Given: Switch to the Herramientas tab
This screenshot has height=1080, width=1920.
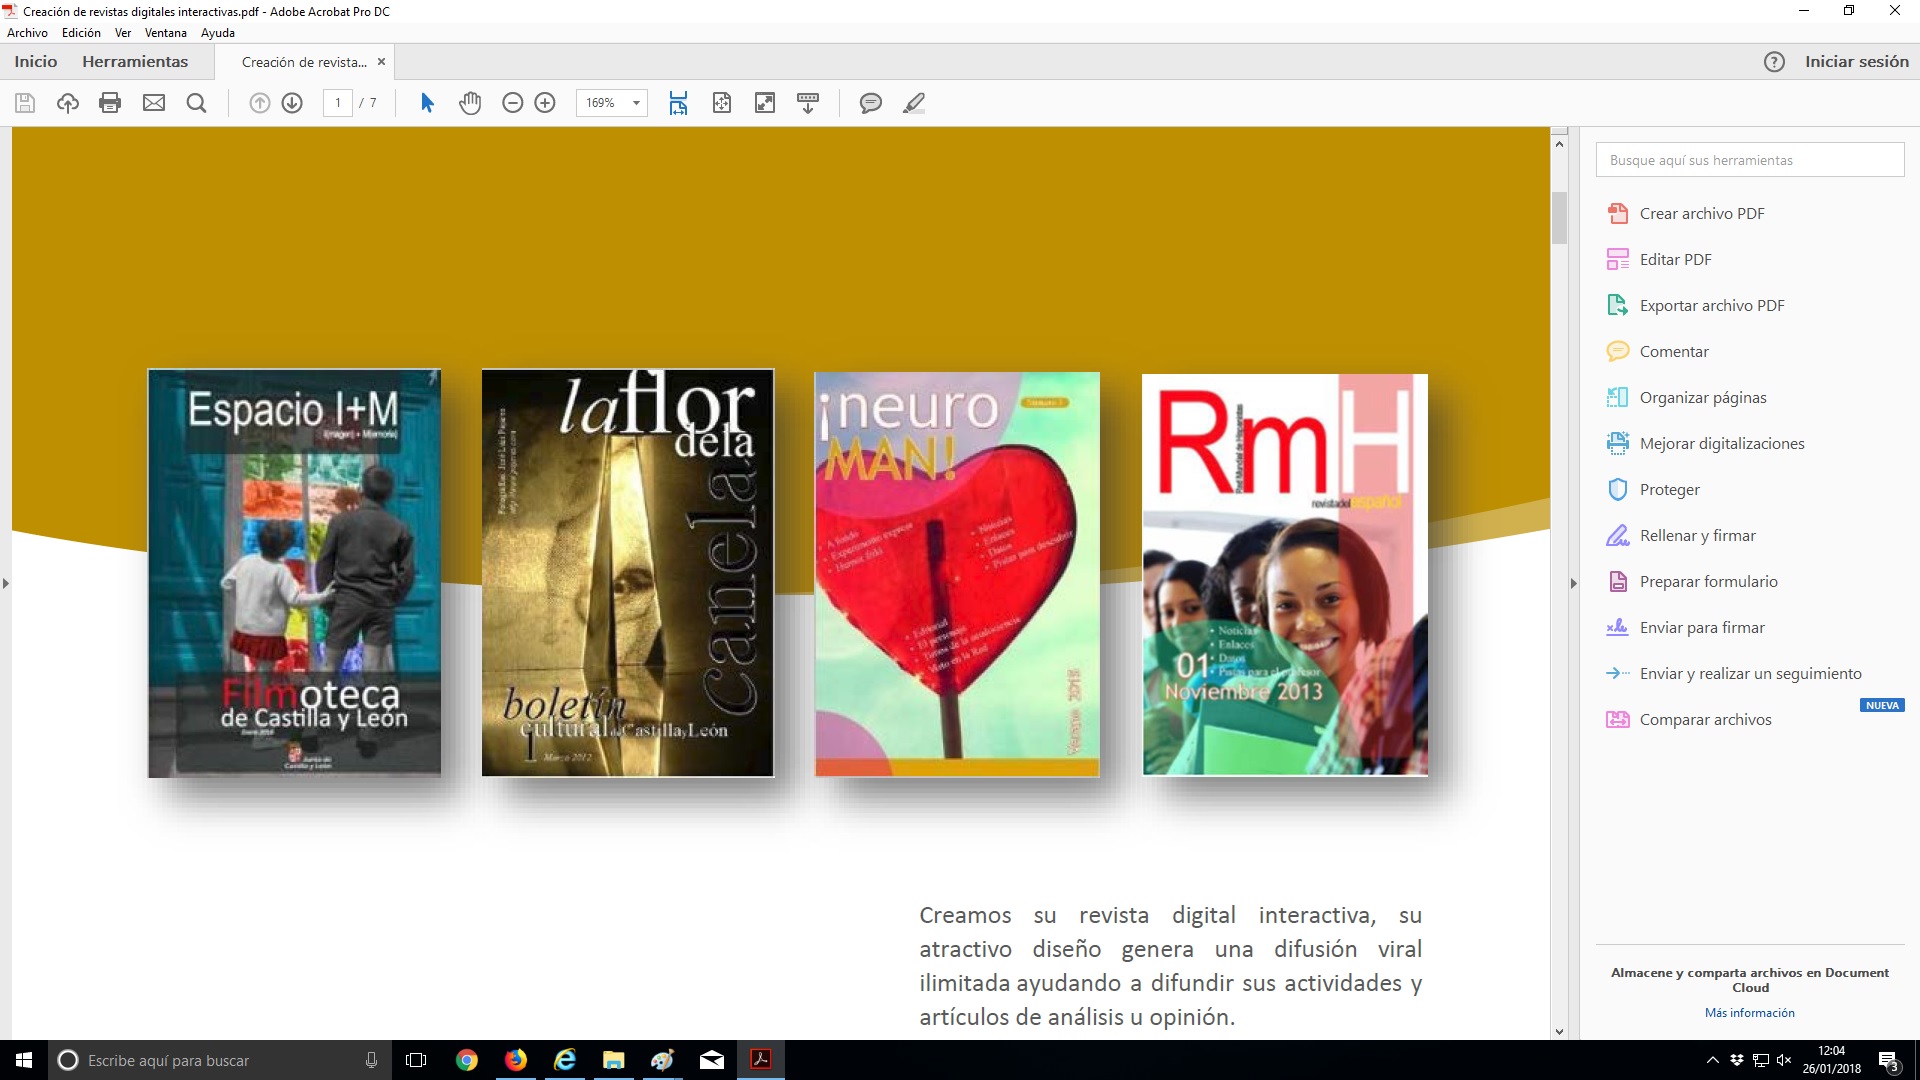Looking at the screenshot, I should point(135,62).
